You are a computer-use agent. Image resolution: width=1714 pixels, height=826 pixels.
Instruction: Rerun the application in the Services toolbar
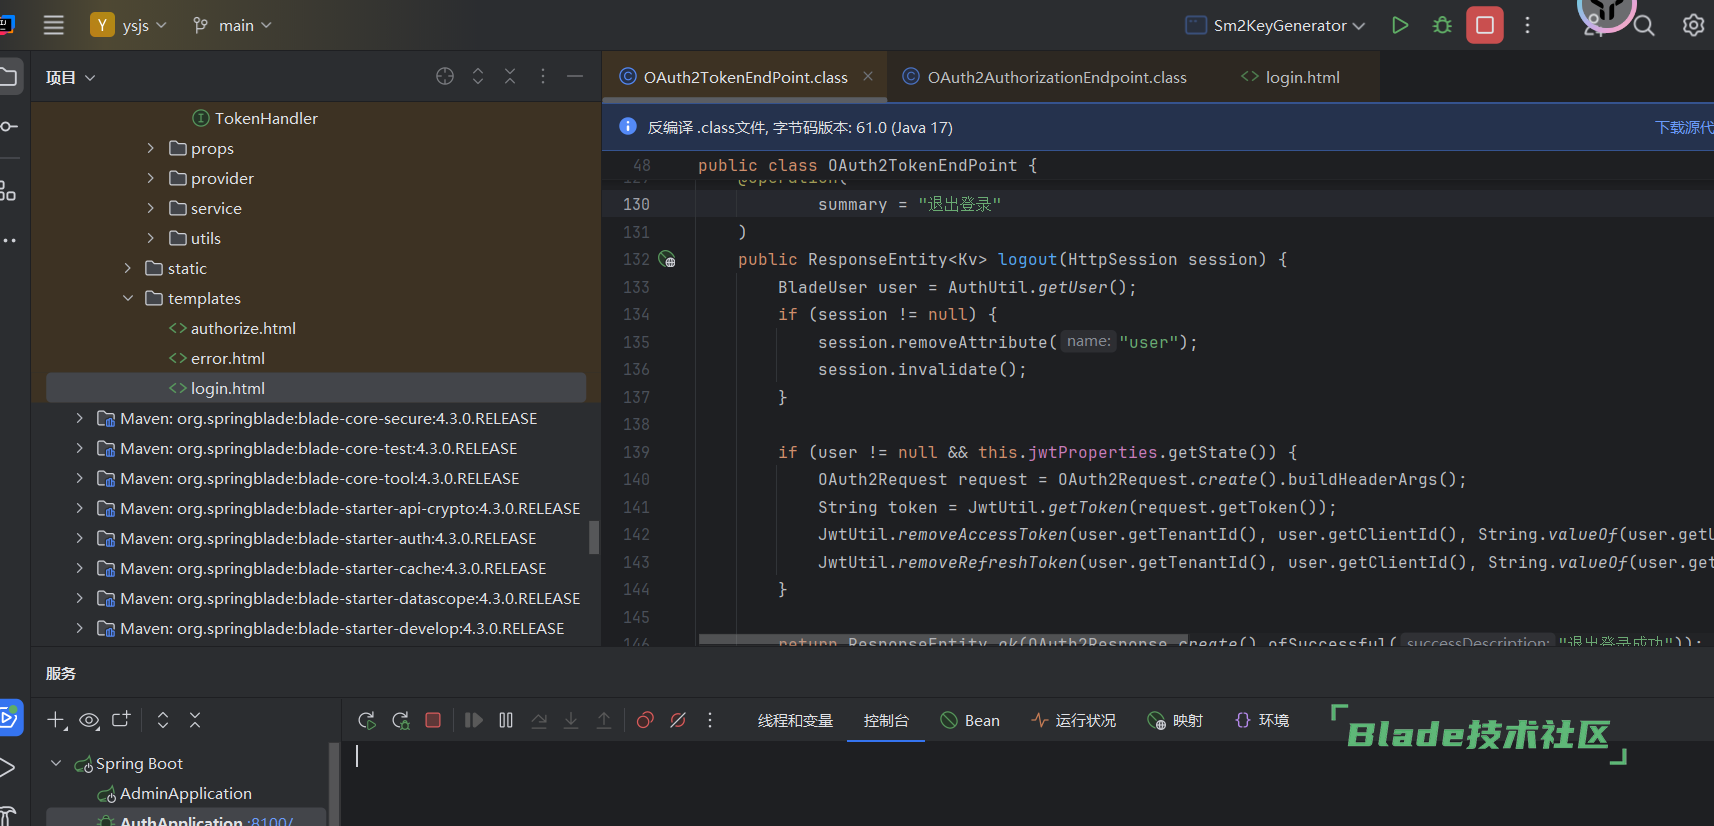[x=367, y=720]
